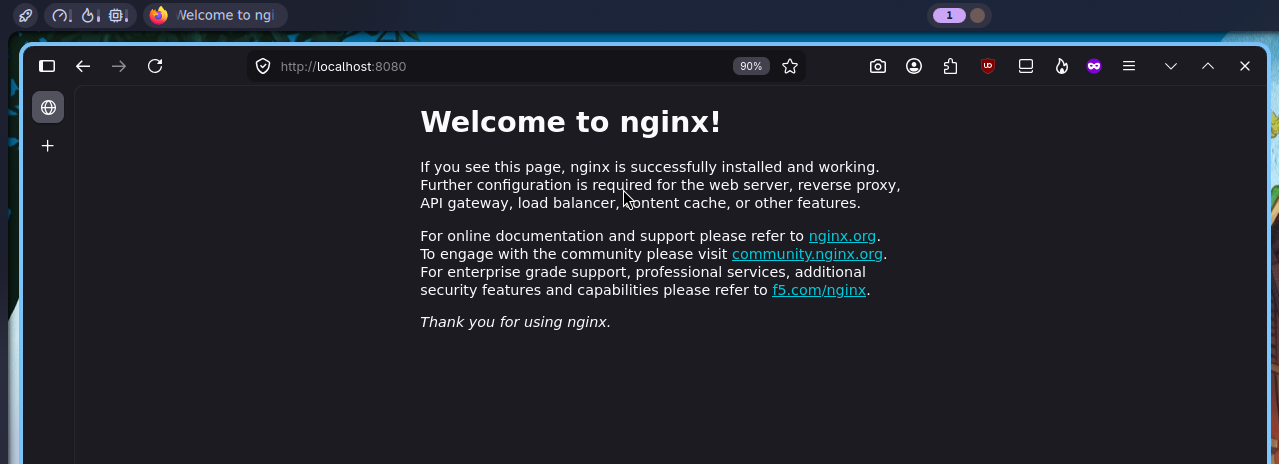Open the account profile icon
Viewport: 1279px width, 464px height.
[914, 66]
